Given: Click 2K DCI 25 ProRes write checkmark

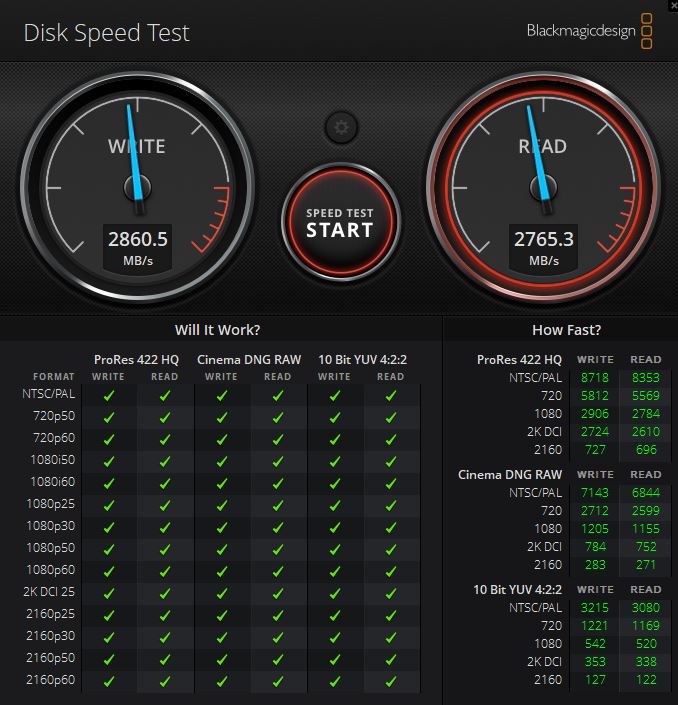Looking at the screenshot, I should pyautogui.click(x=109, y=594).
